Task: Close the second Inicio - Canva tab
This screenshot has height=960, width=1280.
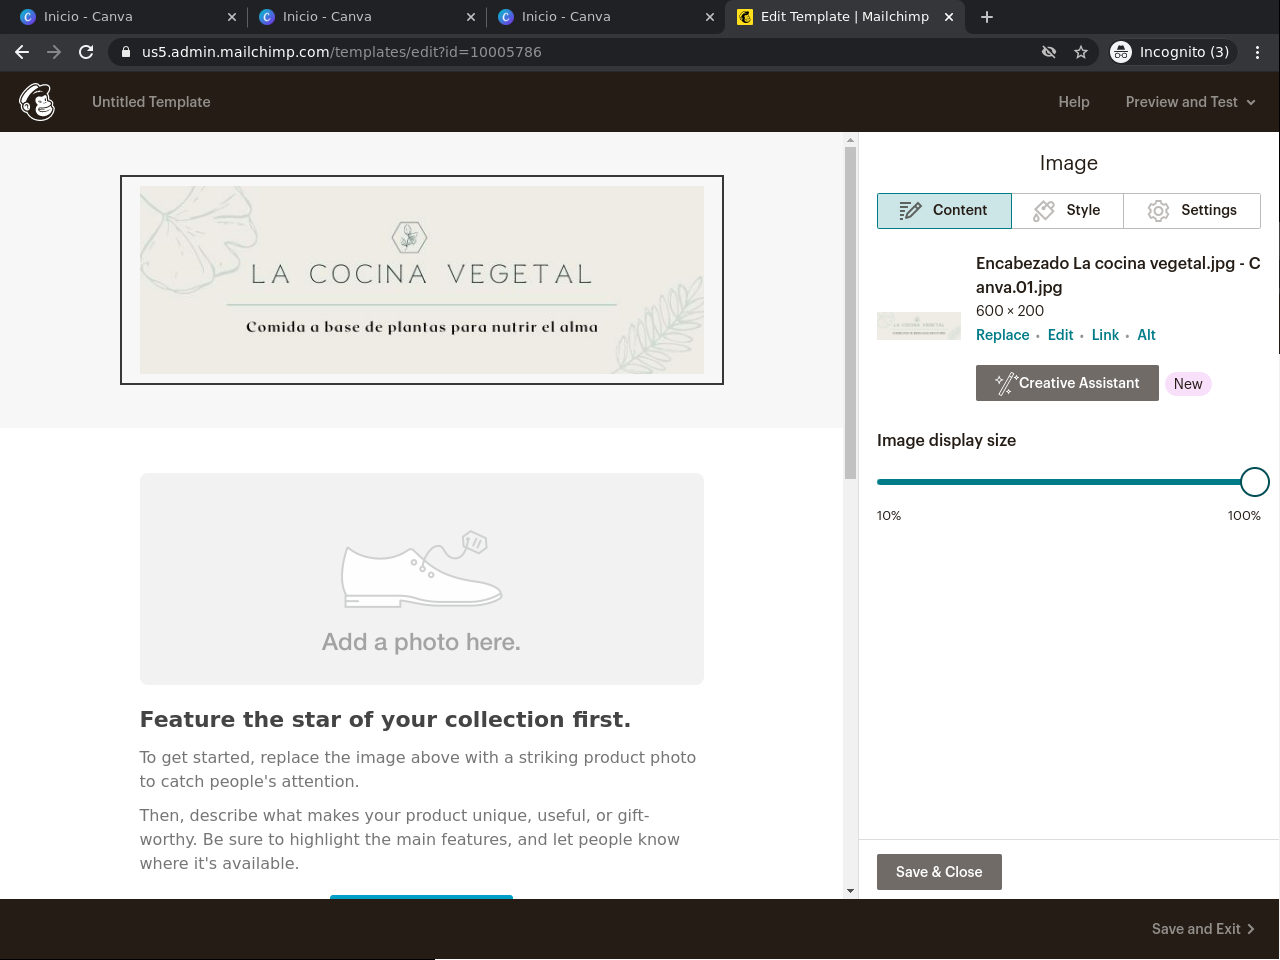Action: pos(471,17)
